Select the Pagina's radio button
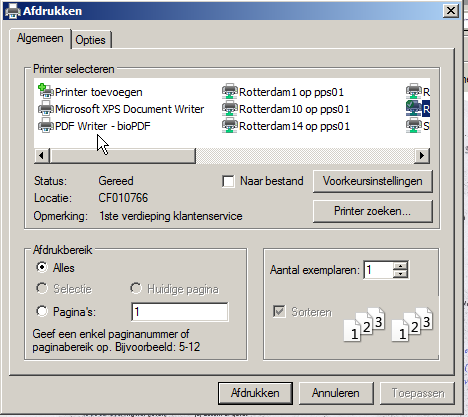Image resolution: width=468 pixels, height=417 pixels. tap(42, 311)
